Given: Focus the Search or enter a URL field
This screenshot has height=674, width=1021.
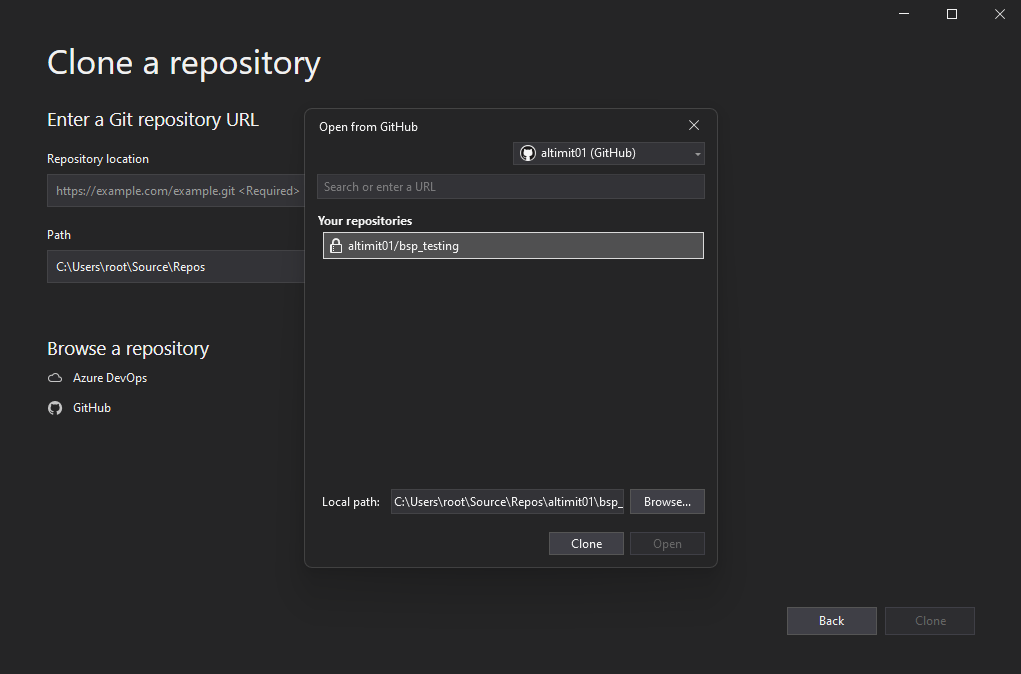Looking at the screenshot, I should pyautogui.click(x=510, y=187).
